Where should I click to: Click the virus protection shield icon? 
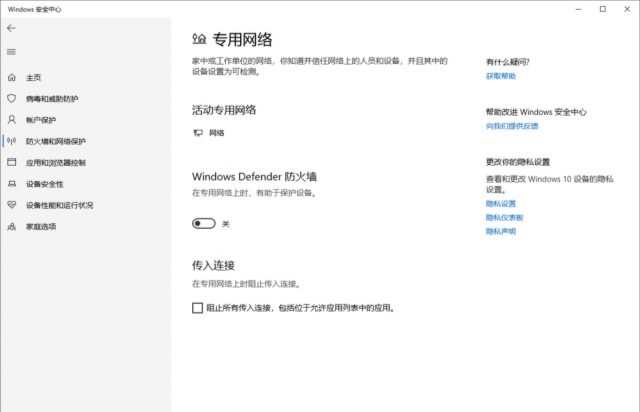11,98
